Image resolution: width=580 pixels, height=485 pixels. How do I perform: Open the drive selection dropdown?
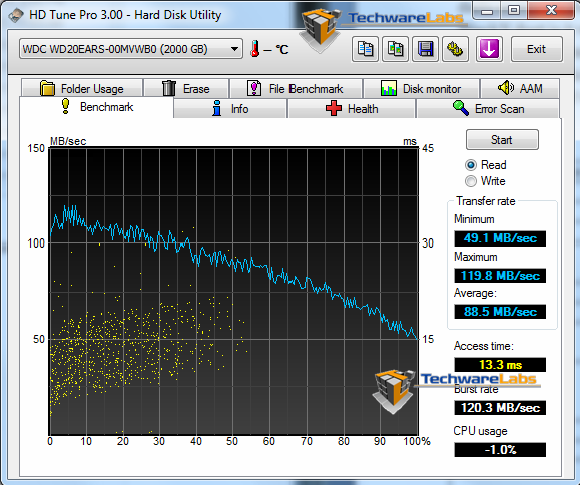click(131, 49)
